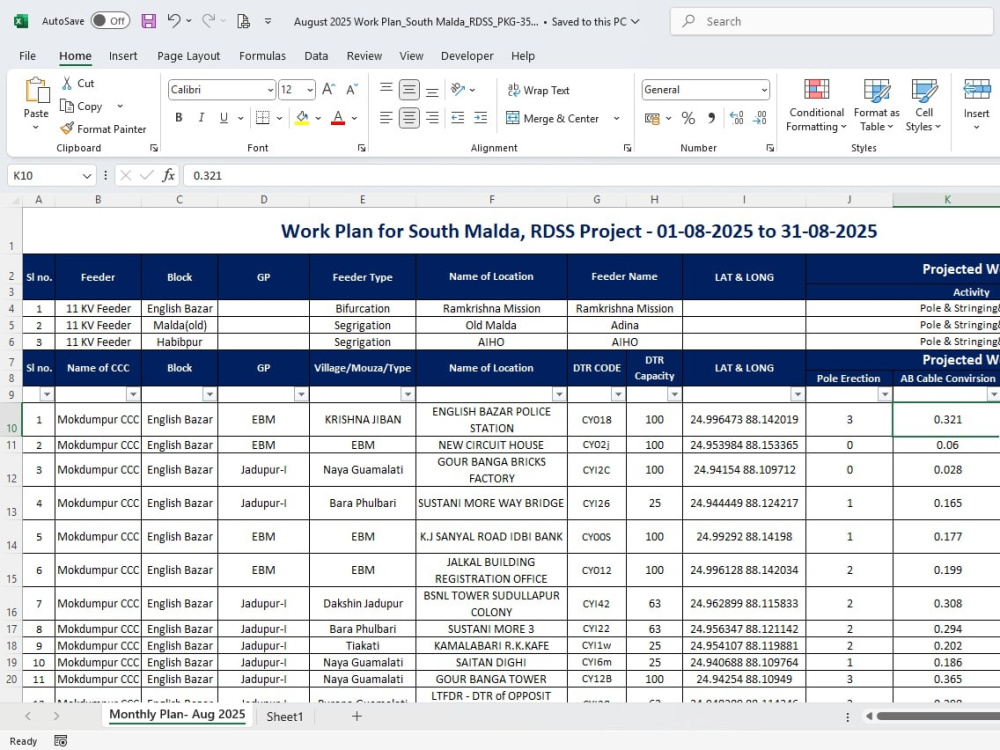1000x750 pixels.
Task: Switch to the Page Layout tab
Action: (x=189, y=55)
